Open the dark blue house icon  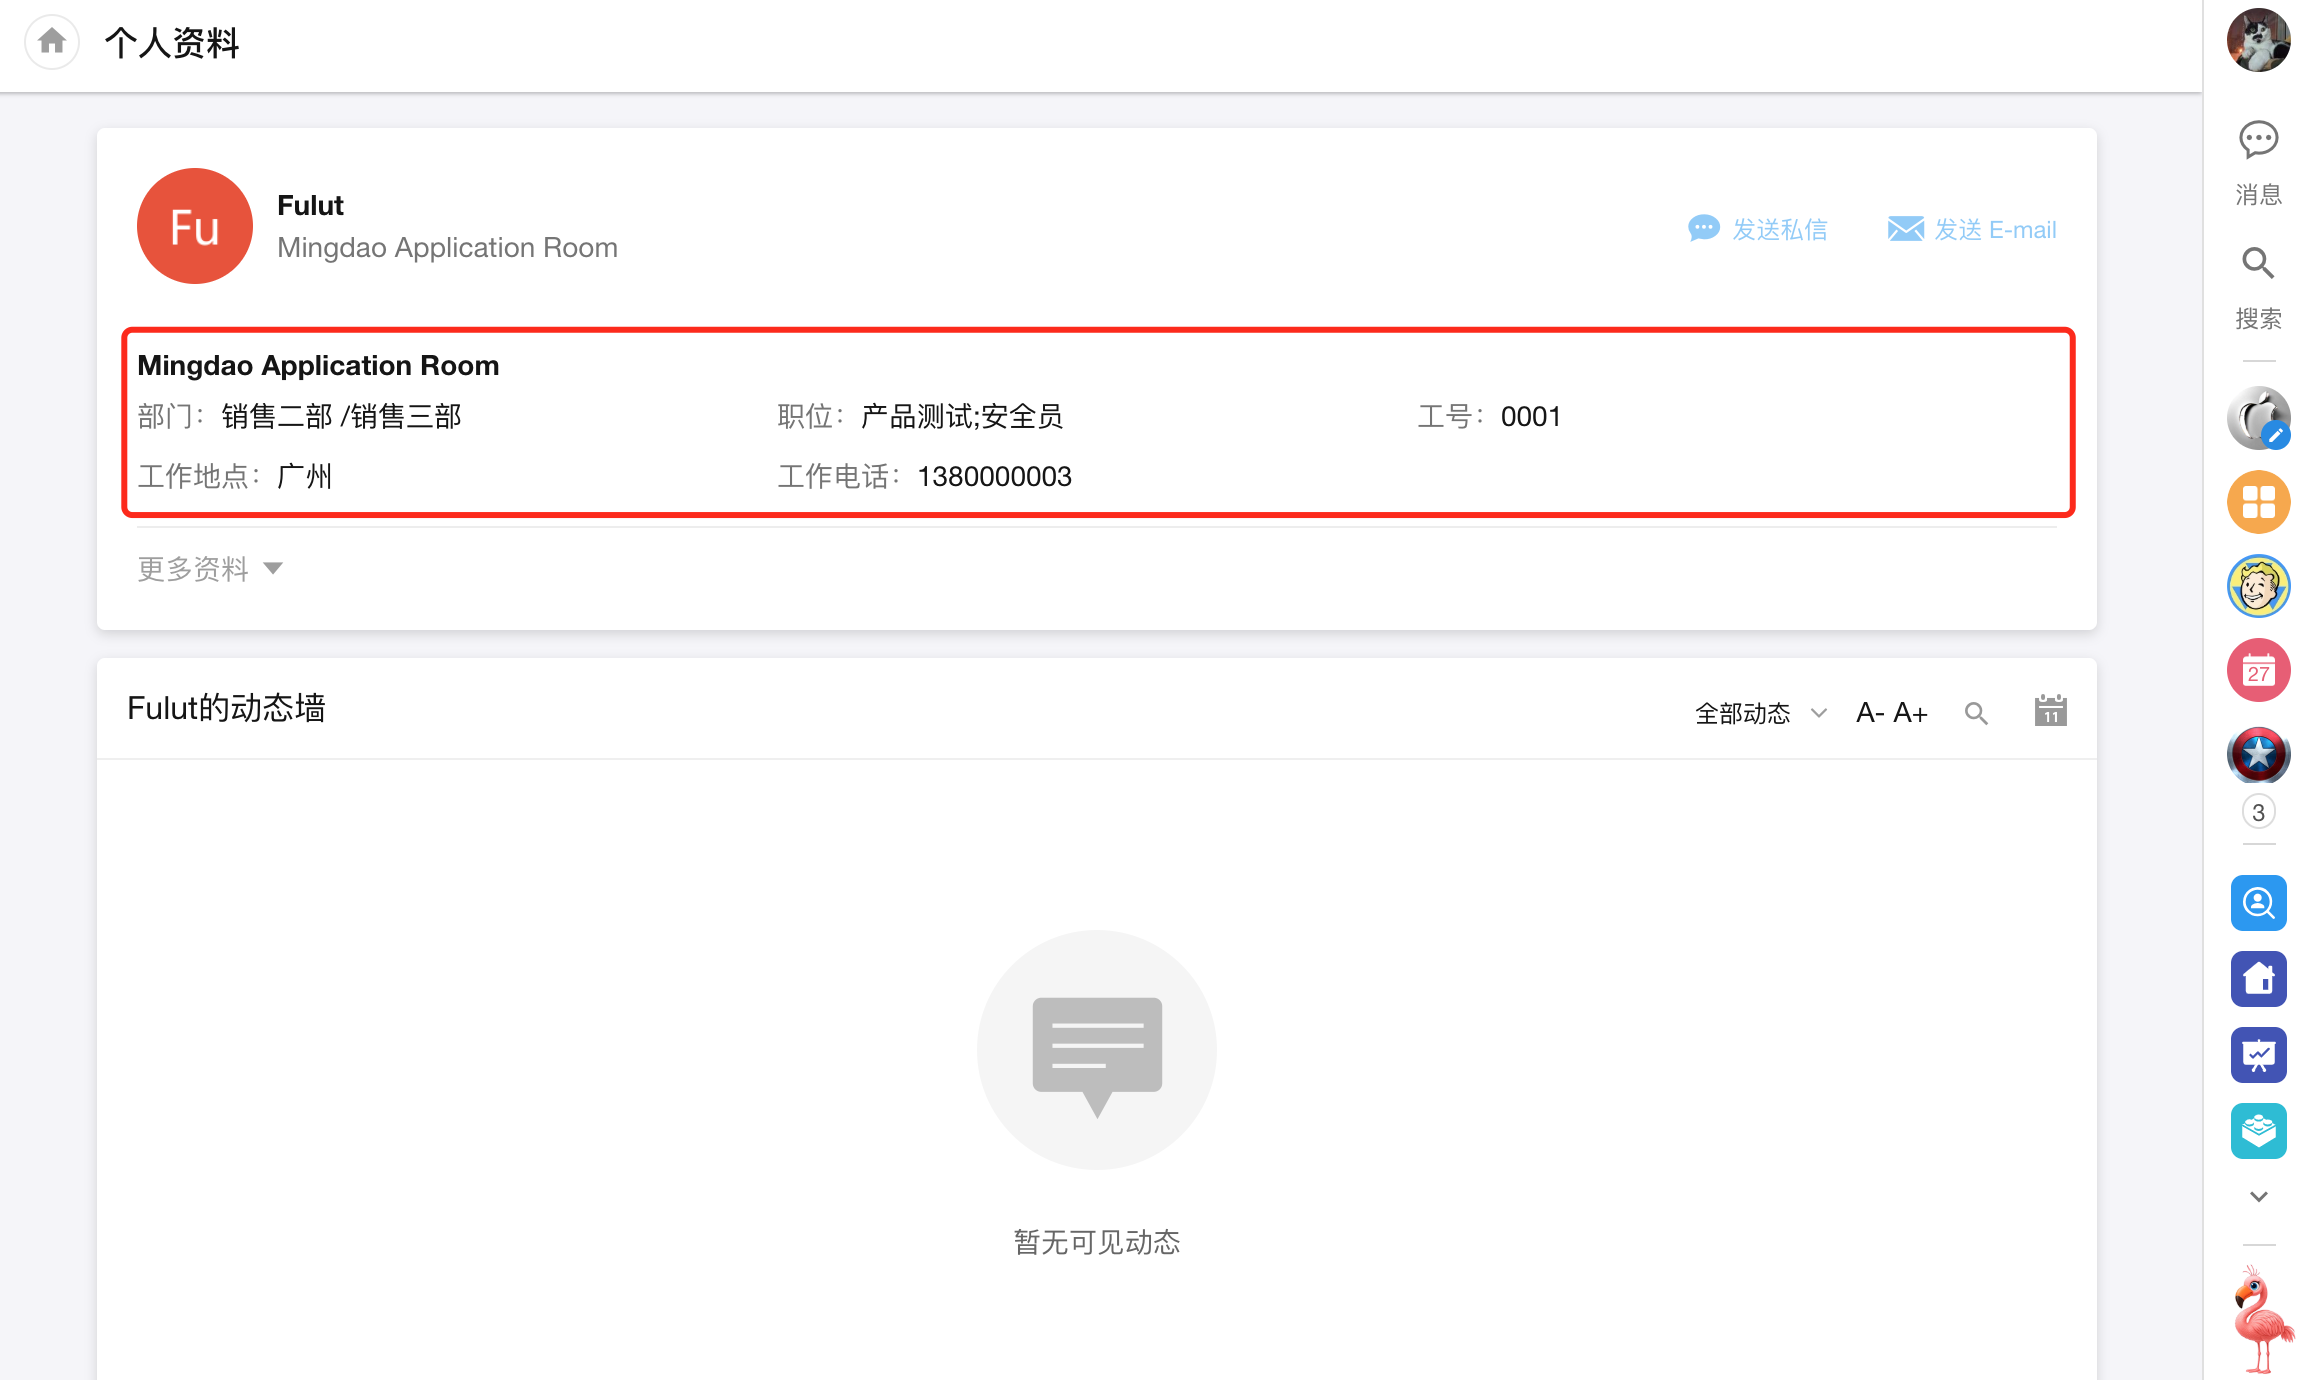[x=2258, y=979]
